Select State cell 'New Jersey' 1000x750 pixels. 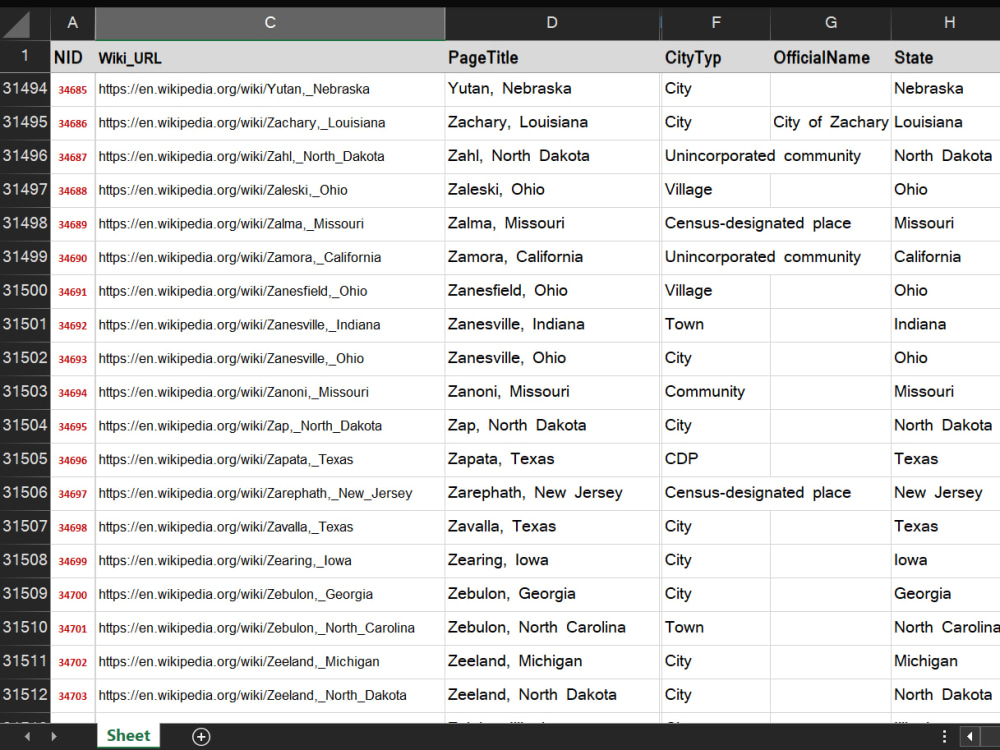pos(946,493)
